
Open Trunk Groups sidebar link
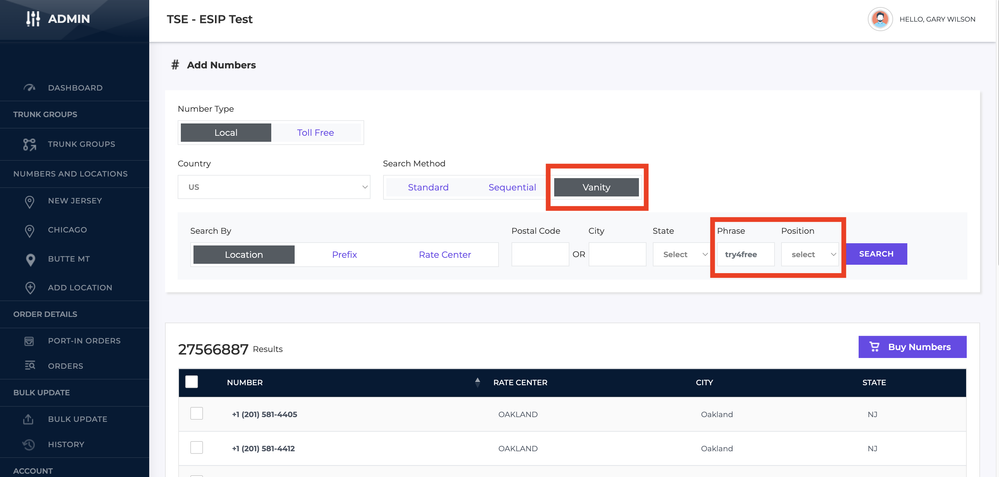81,144
